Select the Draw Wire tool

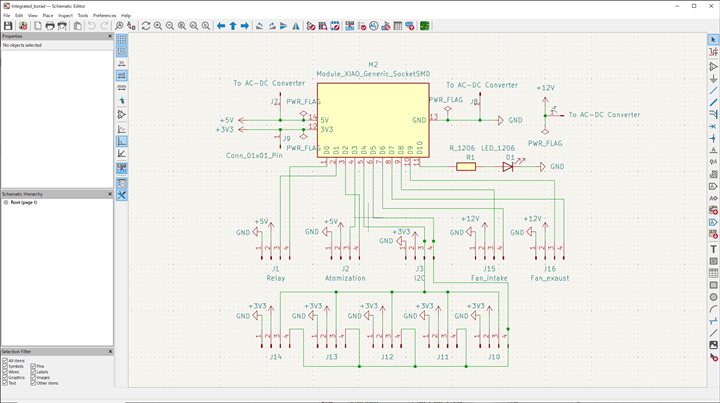pos(713,91)
